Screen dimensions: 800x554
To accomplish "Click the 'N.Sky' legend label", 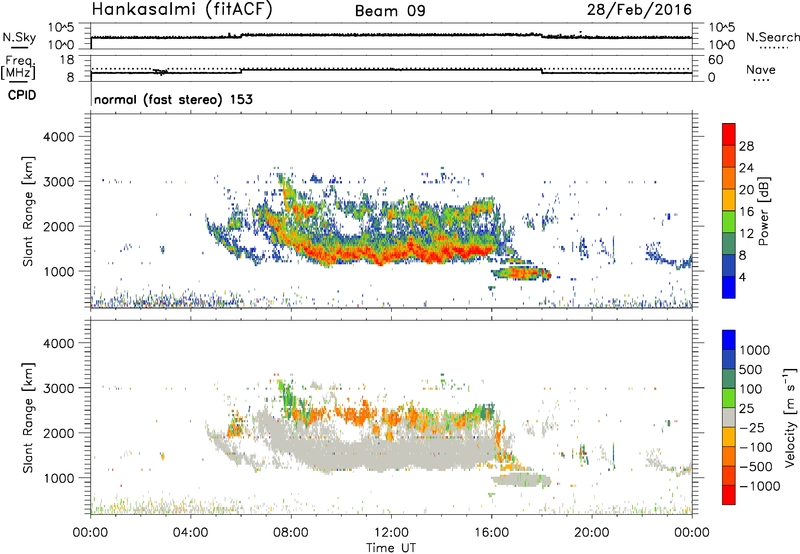I will point(19,37).
